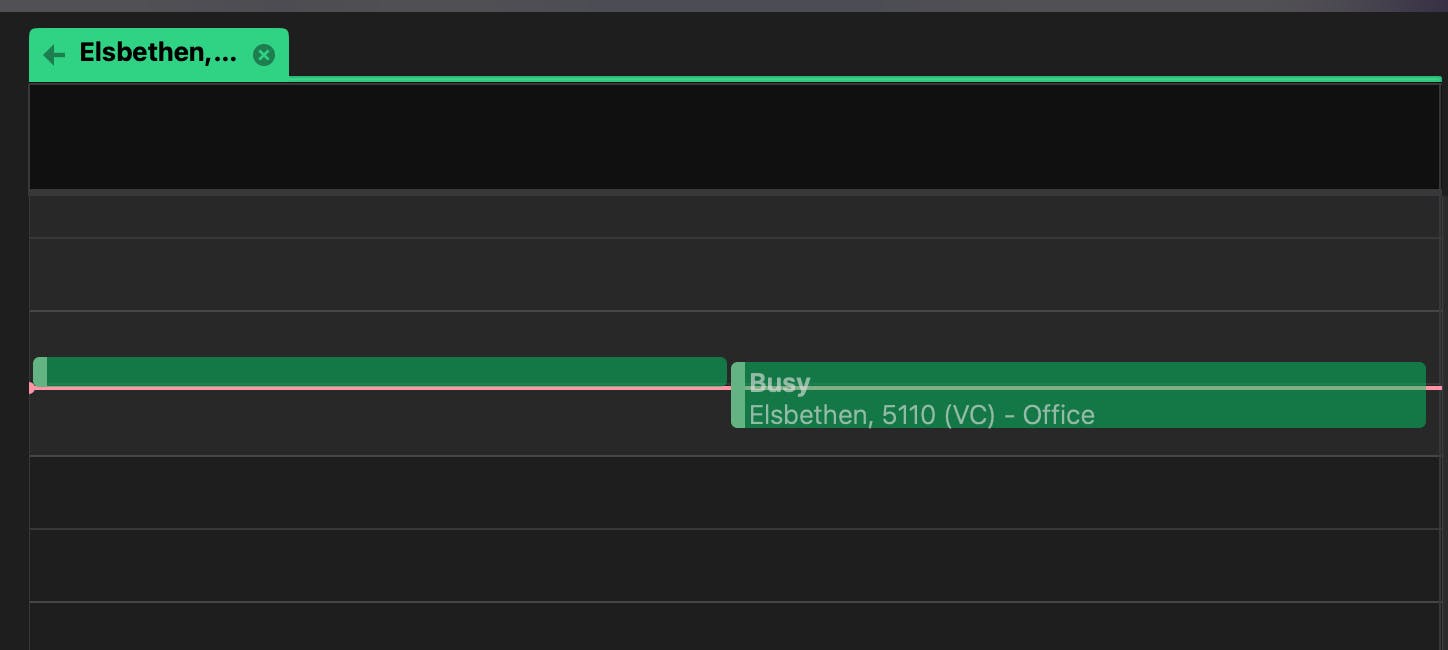1448x650 pixels.
Task: Click the empty space beneath the unlabeled green event
Action: coord(380,424)
